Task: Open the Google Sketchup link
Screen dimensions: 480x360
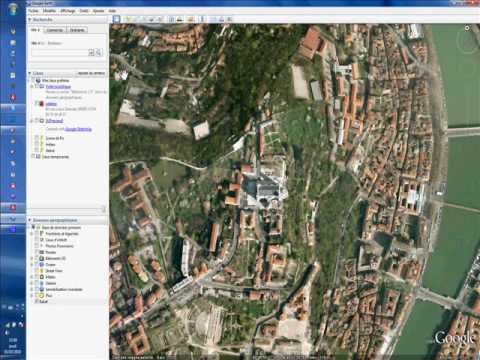Action: click(78, 129)
